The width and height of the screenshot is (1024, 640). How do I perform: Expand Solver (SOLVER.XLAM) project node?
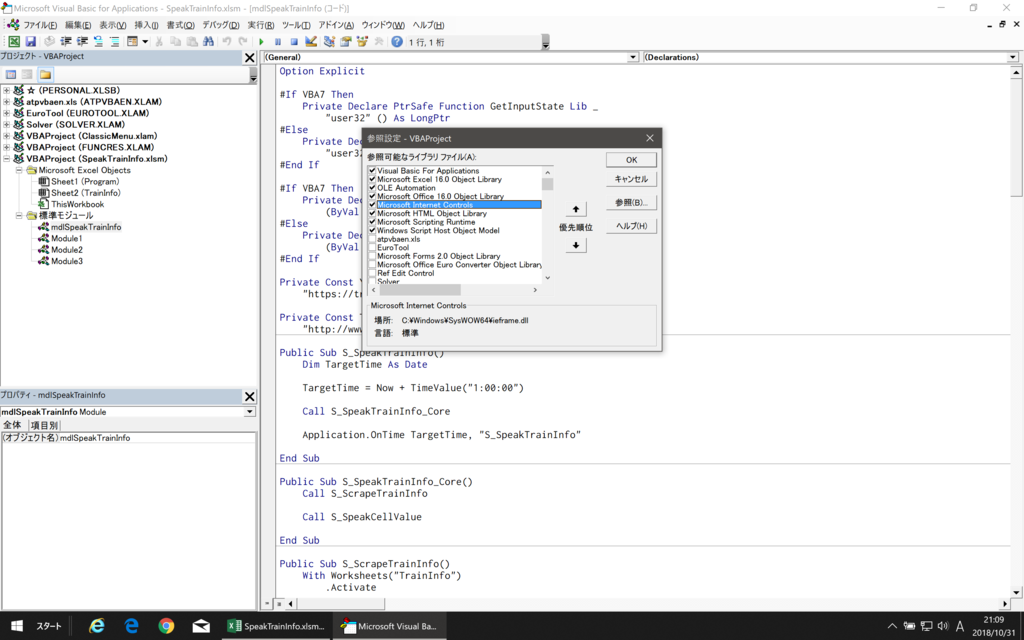pos(7,125)
